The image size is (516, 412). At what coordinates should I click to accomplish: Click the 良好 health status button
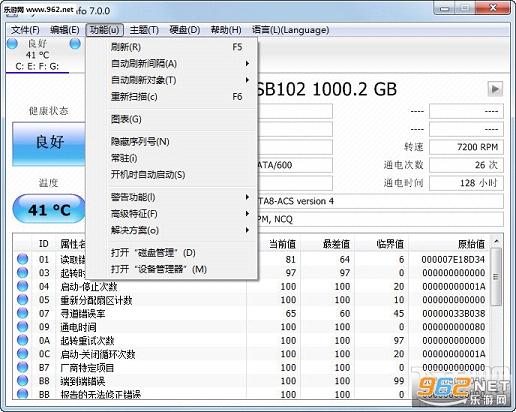(x=49, y=144)
